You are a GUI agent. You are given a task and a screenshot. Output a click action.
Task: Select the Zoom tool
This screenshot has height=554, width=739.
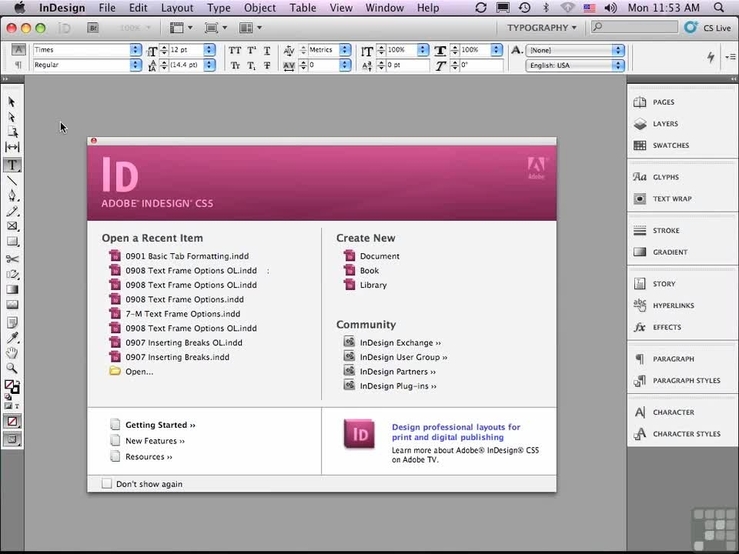click(x=12, y=368)
